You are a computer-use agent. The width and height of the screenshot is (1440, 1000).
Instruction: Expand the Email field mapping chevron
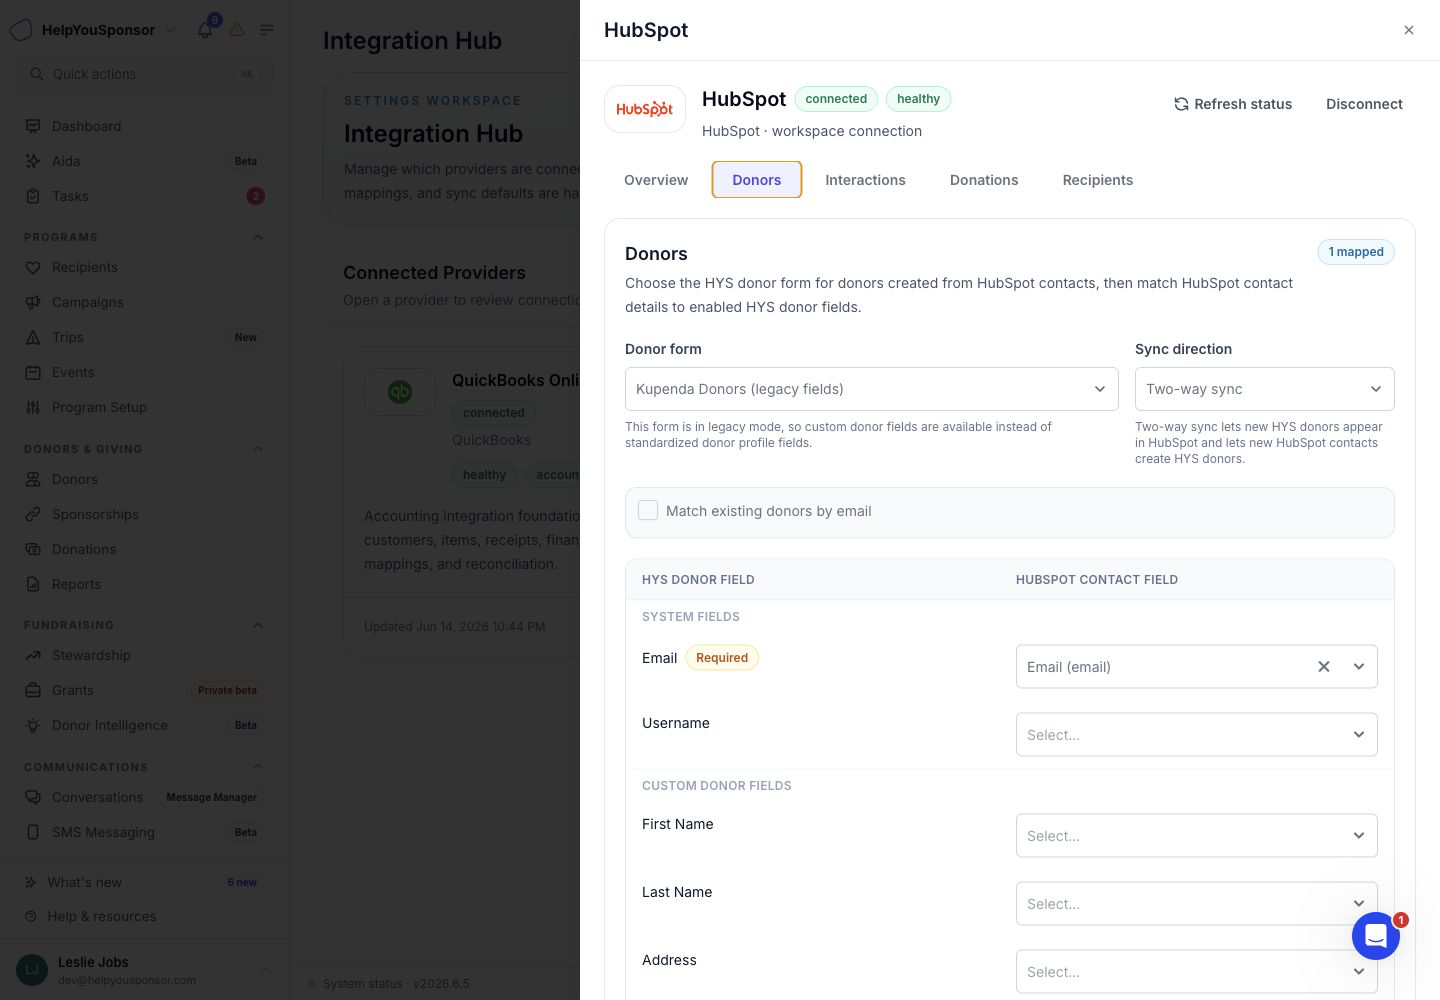coord(1359,667)
